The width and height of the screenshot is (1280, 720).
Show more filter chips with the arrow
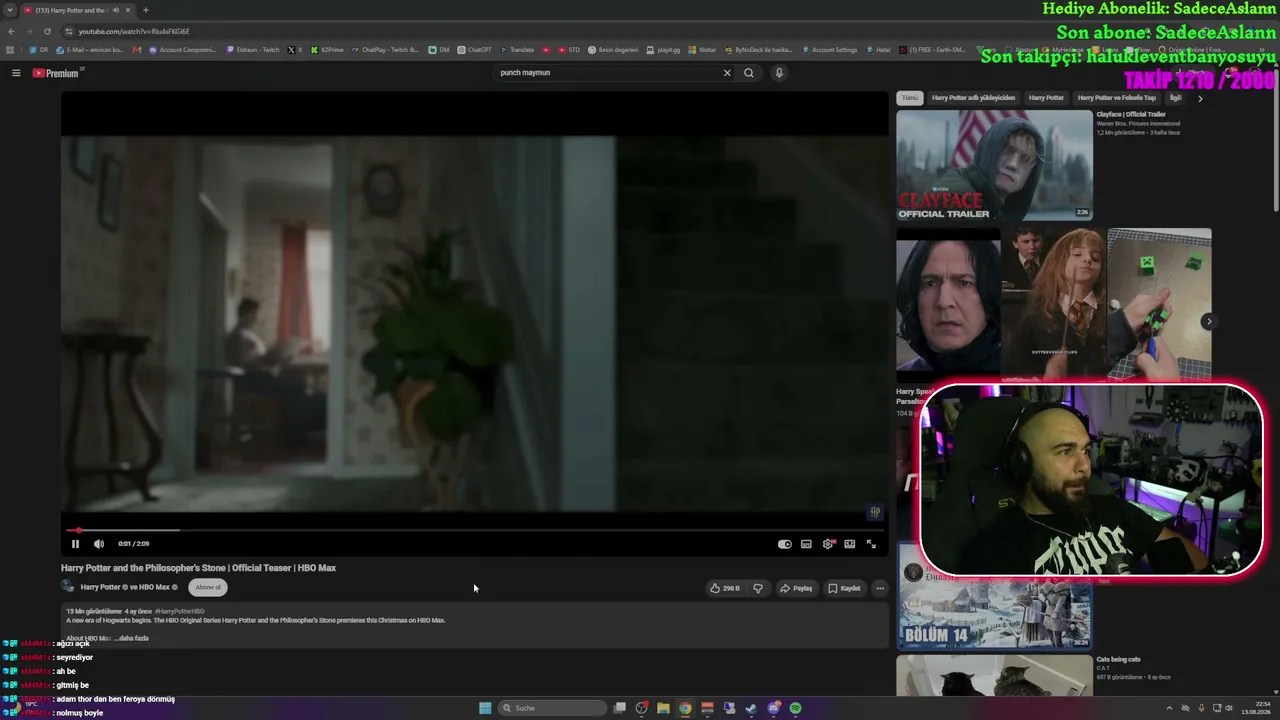tap(1200, 98)
